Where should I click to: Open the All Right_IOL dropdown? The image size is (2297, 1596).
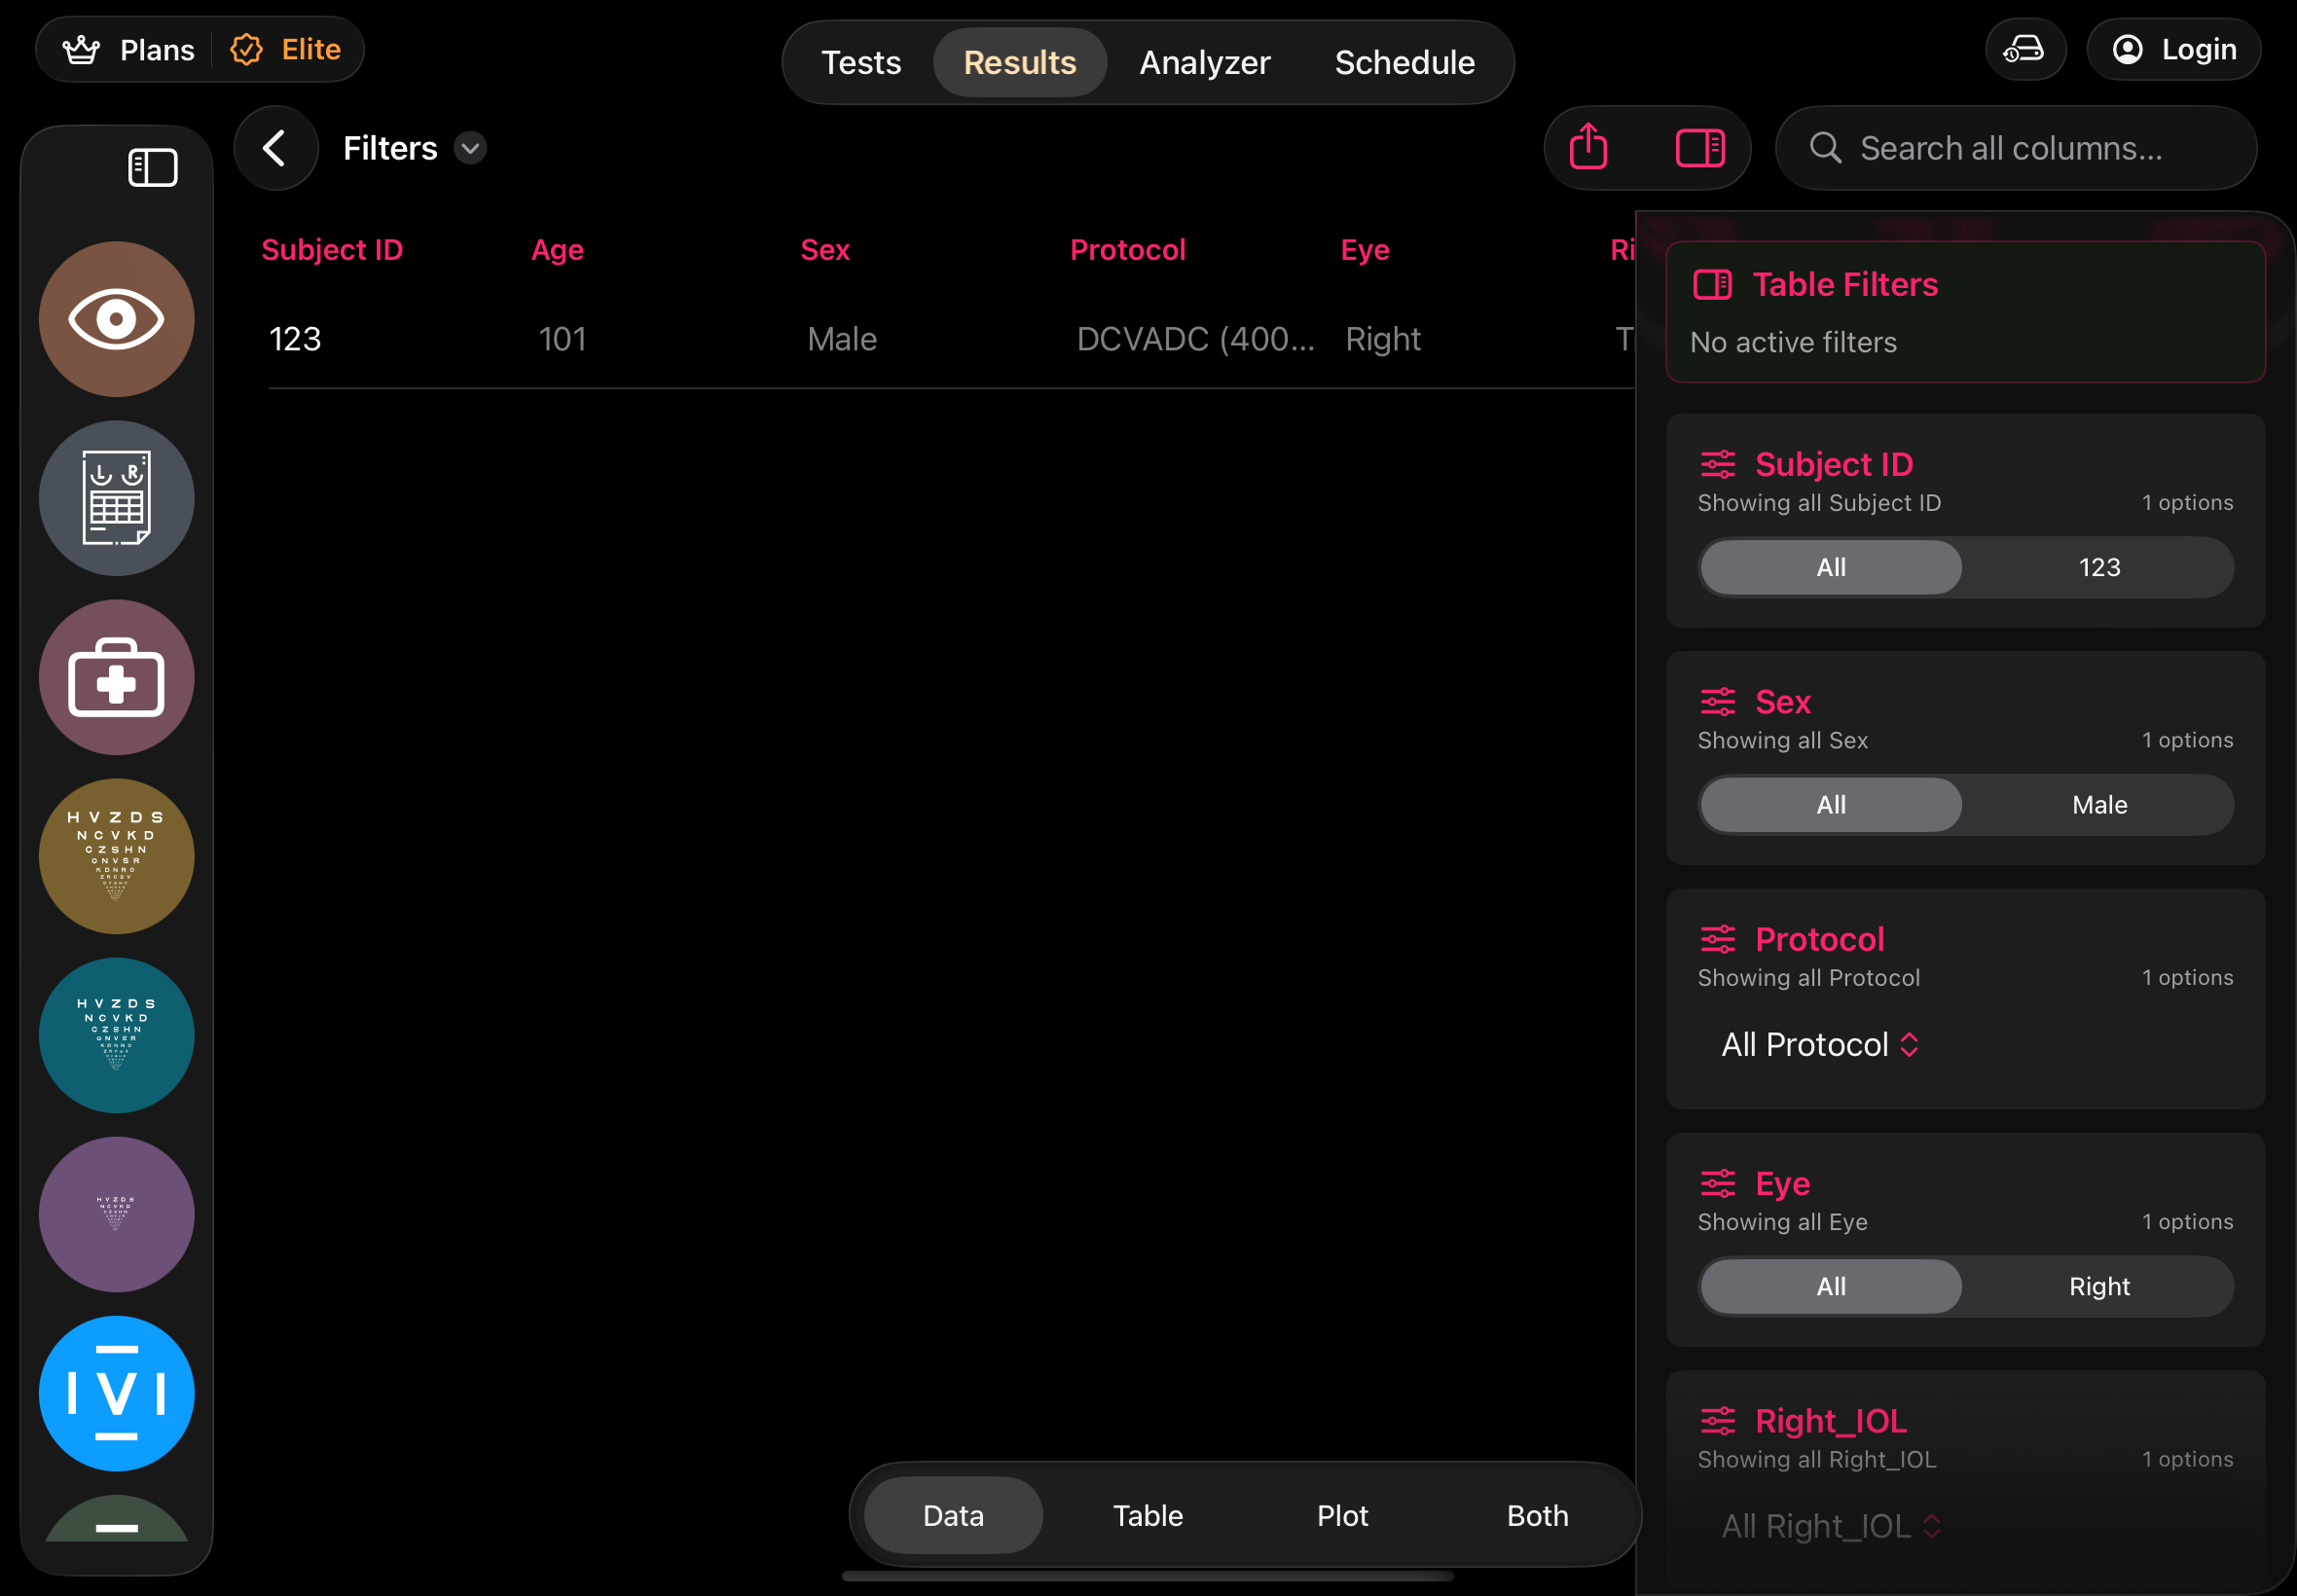pyautogui.click(x=1830, y=1526)
